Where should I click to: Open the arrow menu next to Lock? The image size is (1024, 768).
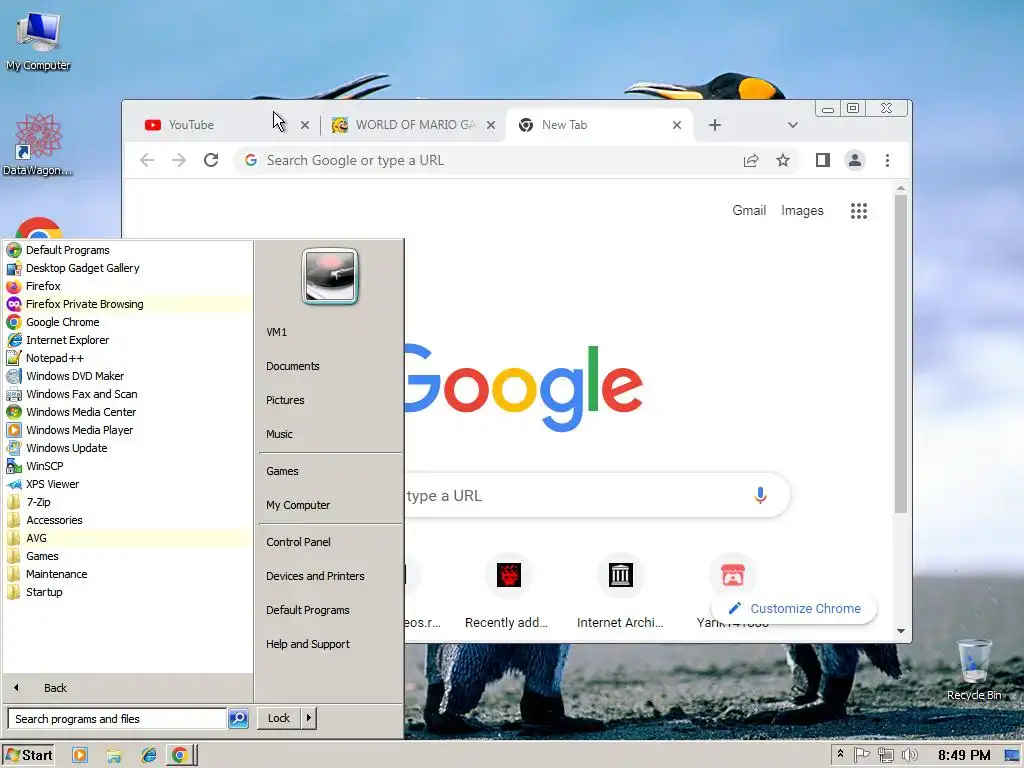tap(308, 718)
